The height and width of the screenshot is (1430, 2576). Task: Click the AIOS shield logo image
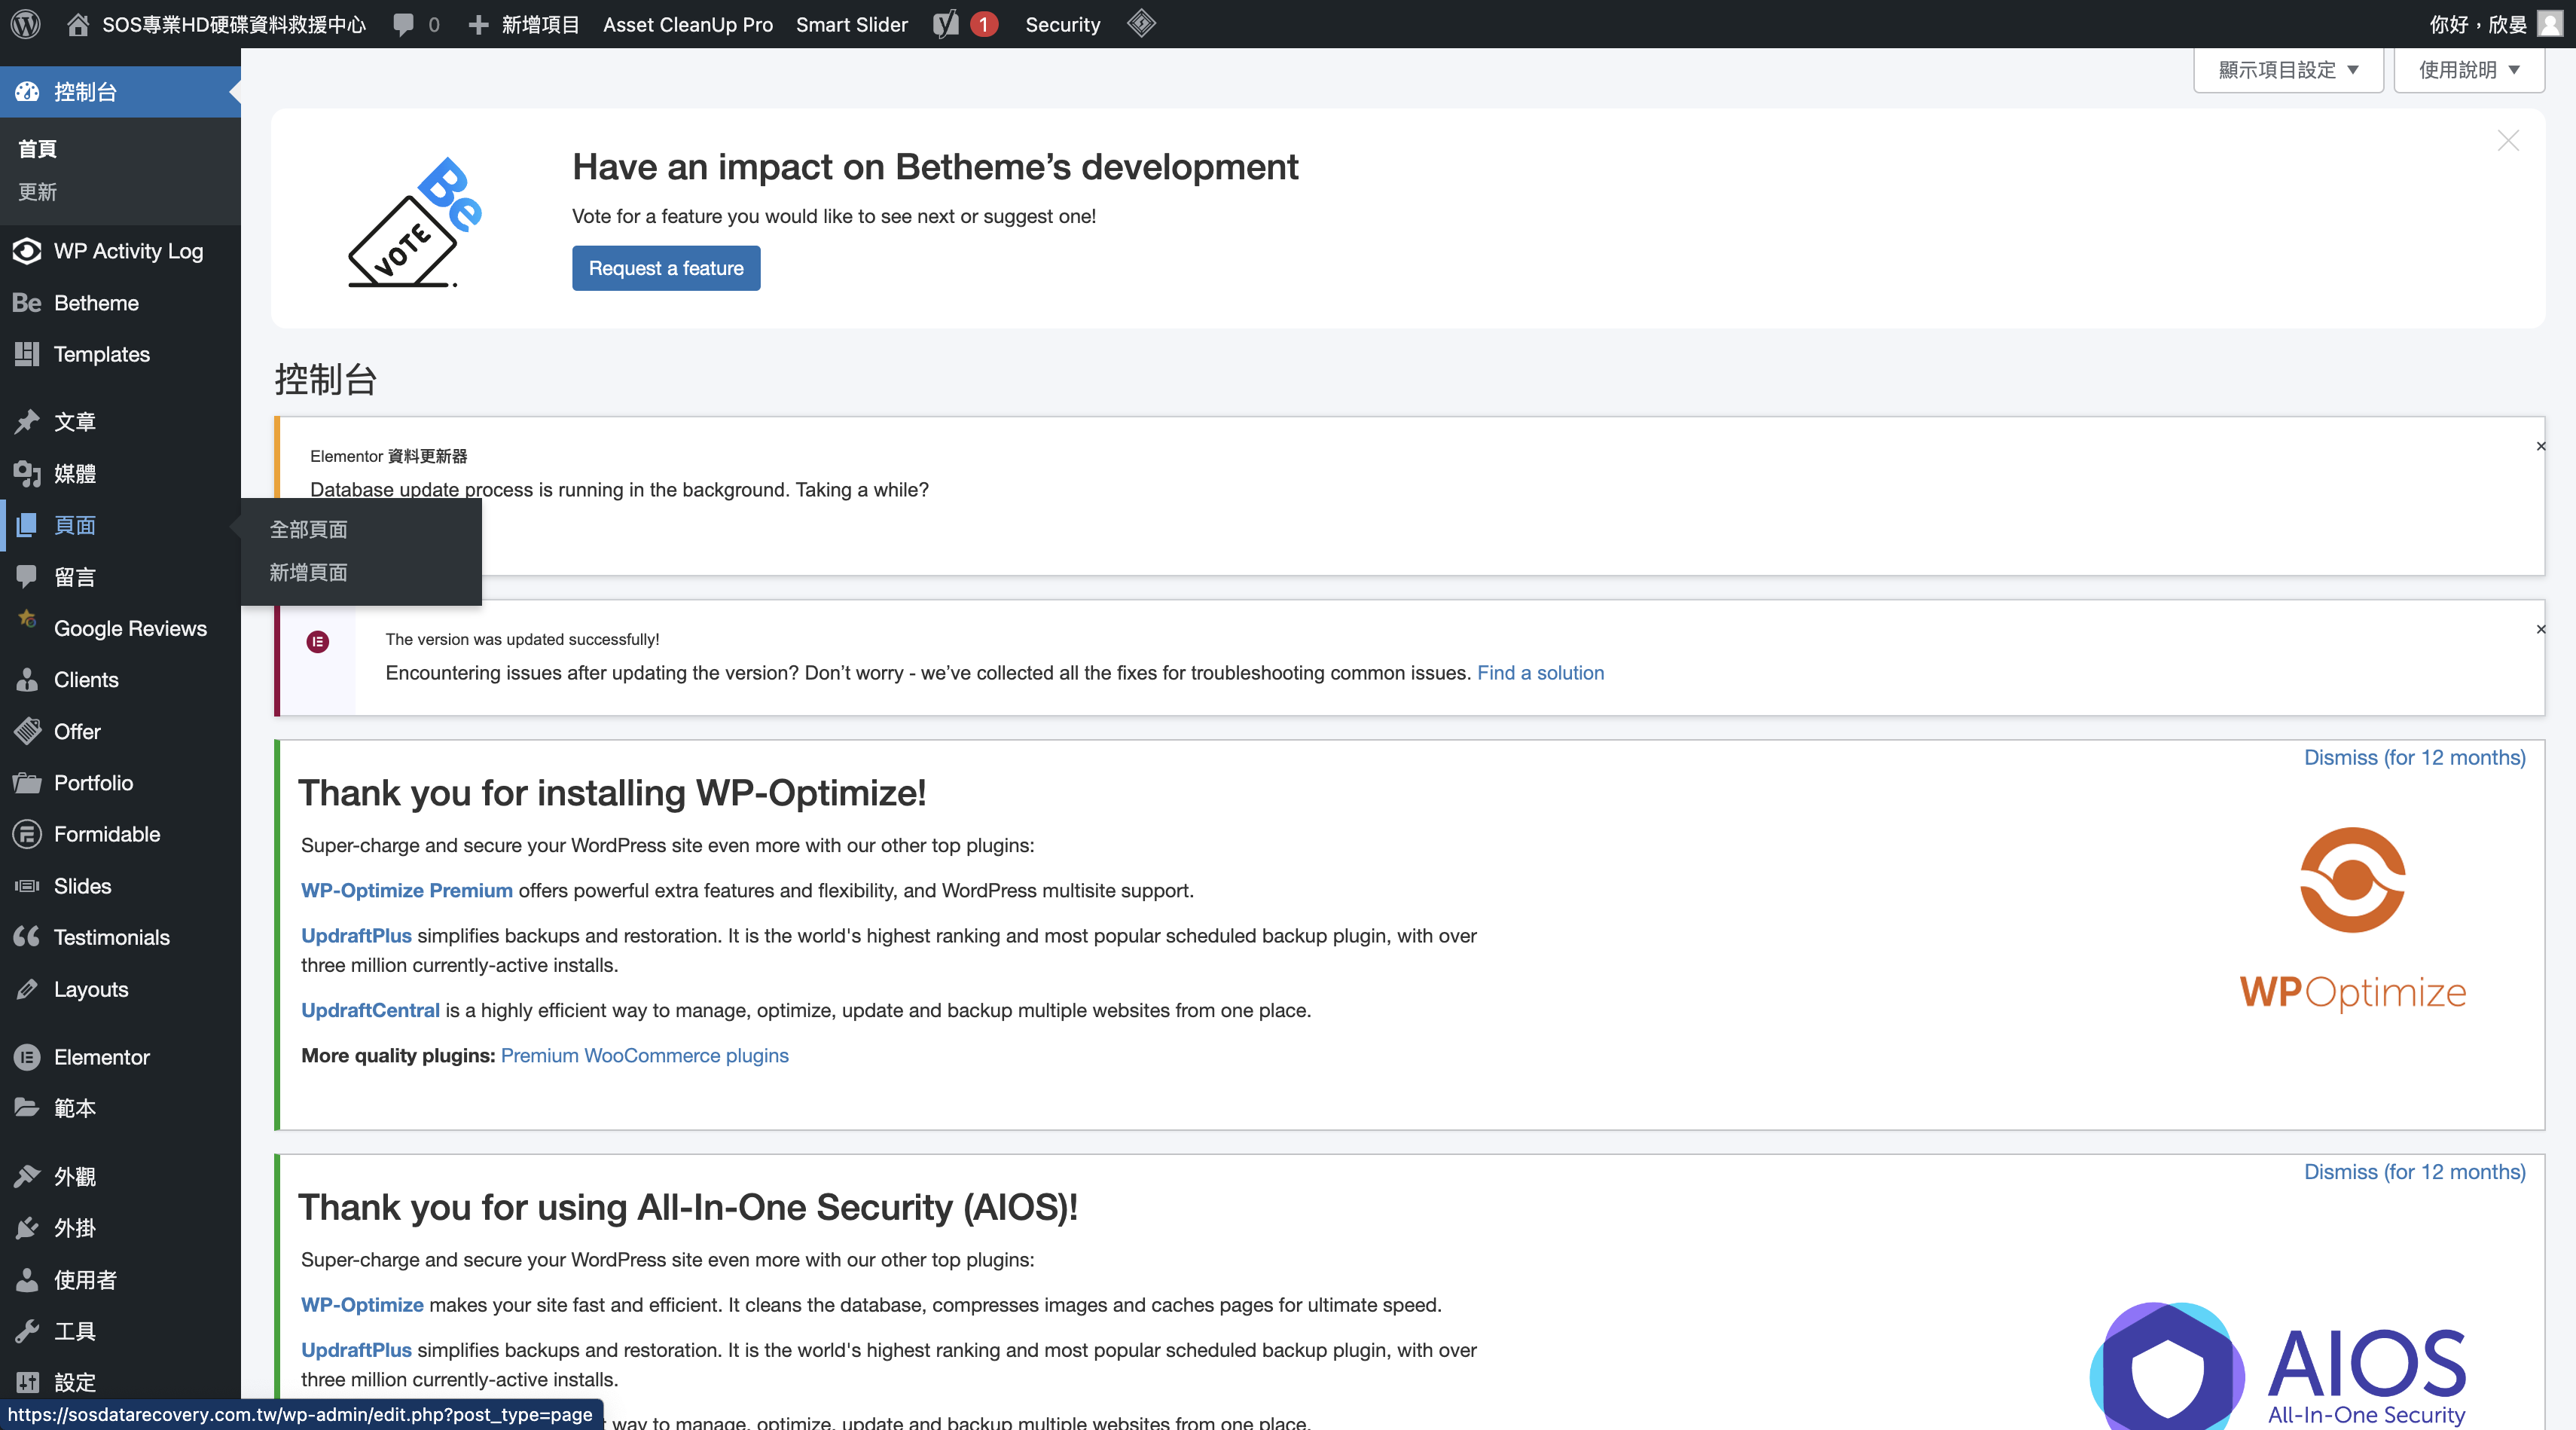[2277, 1365]
